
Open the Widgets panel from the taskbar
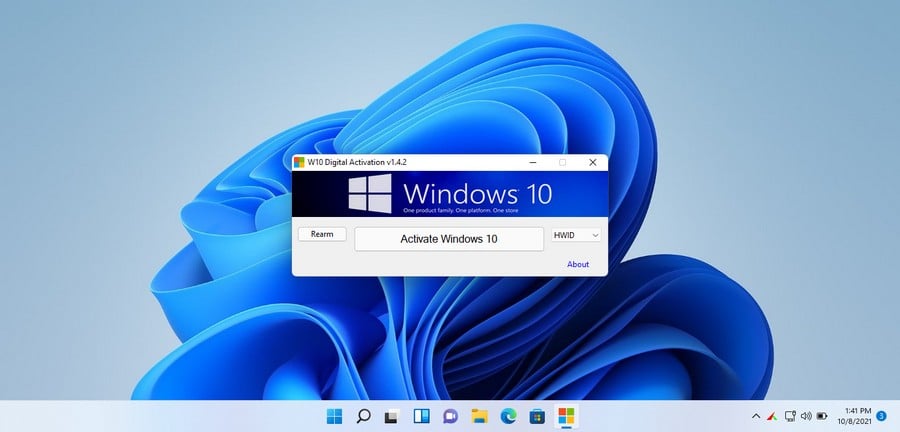pyautogui.click(x=421, y=416)
